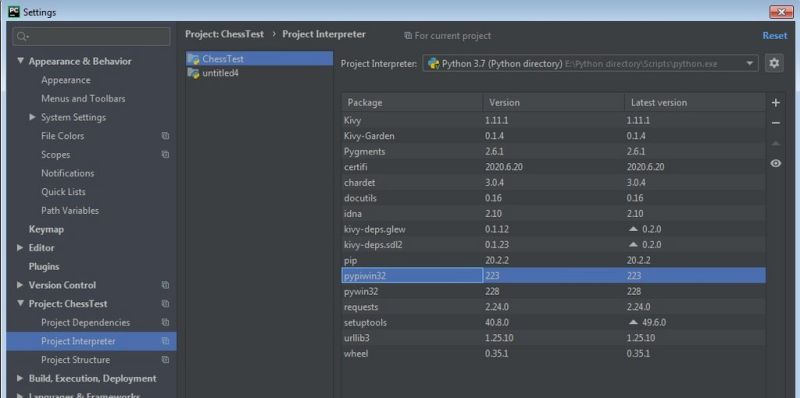Click the install package plus icon
This screenshot has height=398, width=800.
click(x=776, y=103)
